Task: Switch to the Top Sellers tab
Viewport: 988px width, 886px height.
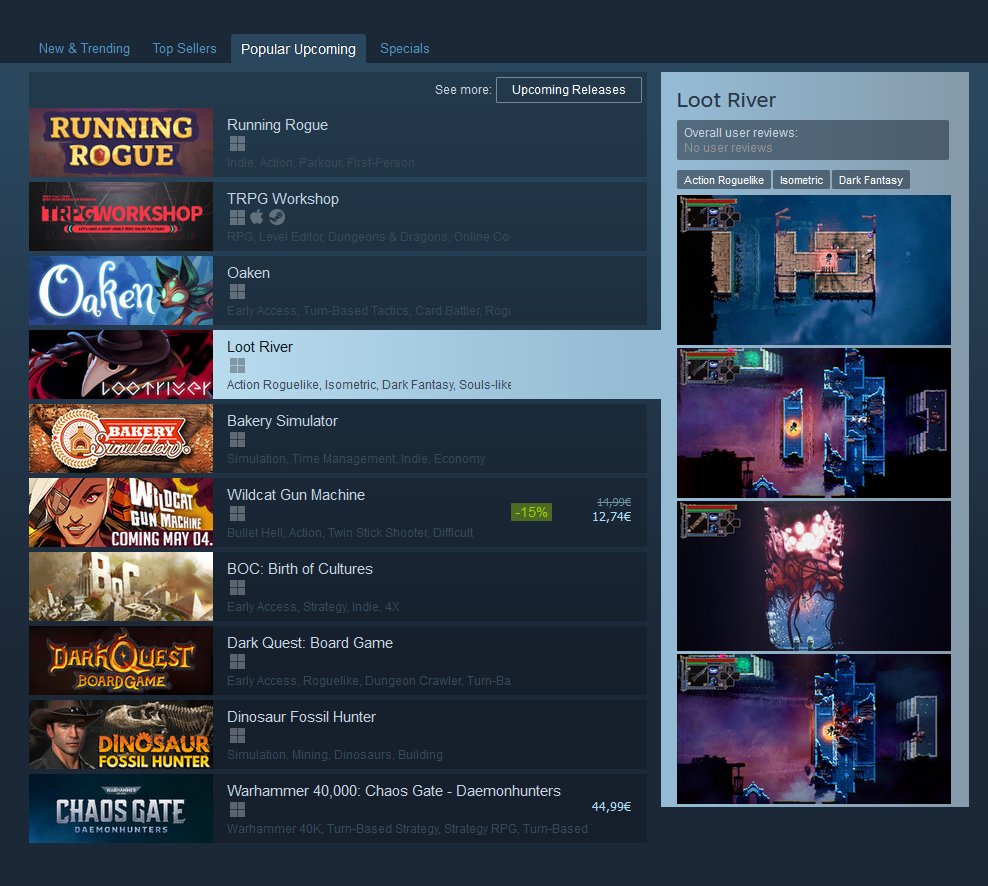Action: coord(184,49)
